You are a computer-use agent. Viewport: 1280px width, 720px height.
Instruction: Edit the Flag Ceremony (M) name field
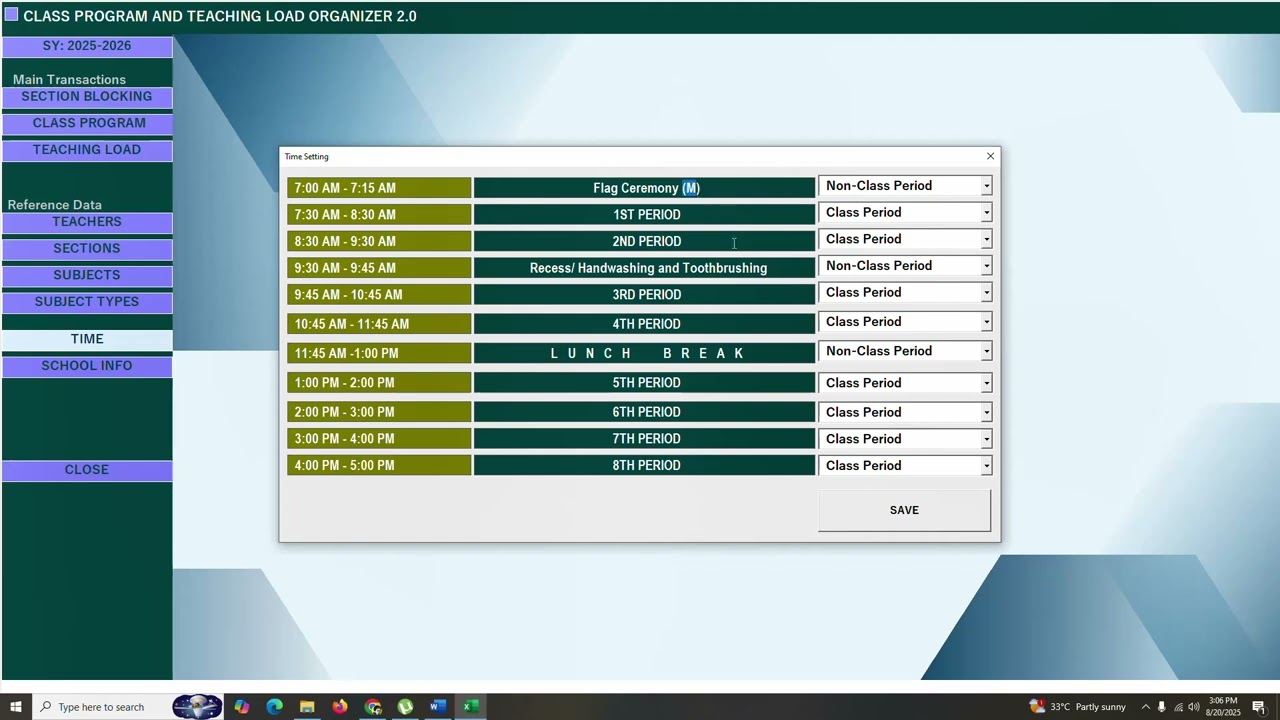point(644,188)
